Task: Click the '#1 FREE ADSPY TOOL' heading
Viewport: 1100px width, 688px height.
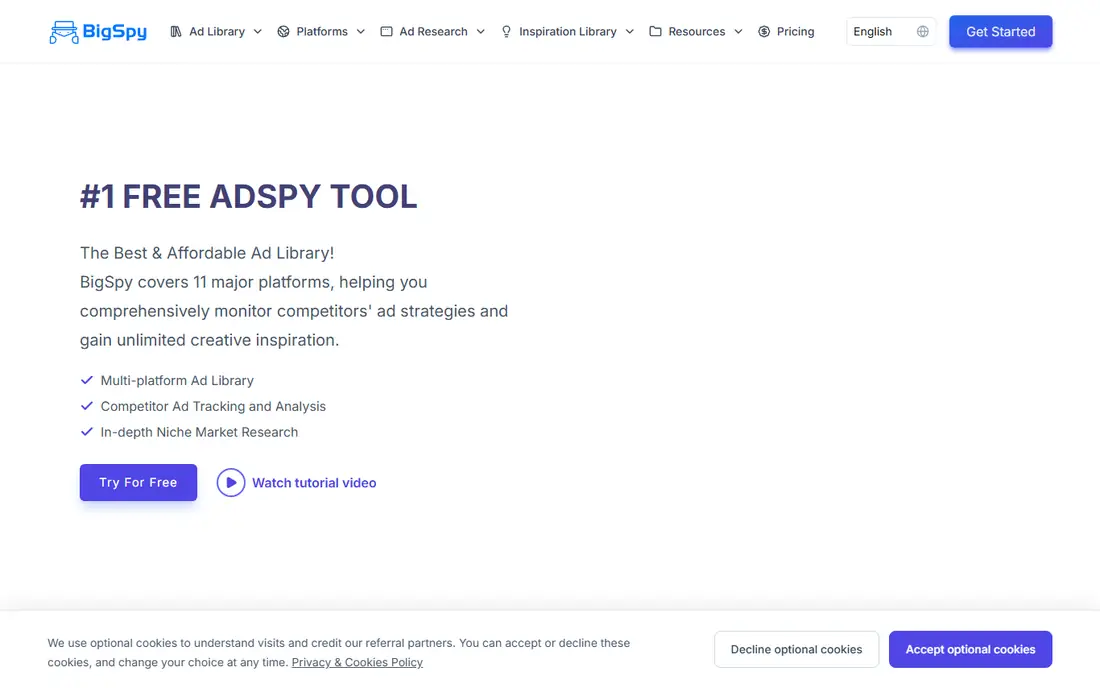Action: tap(248, 196)
